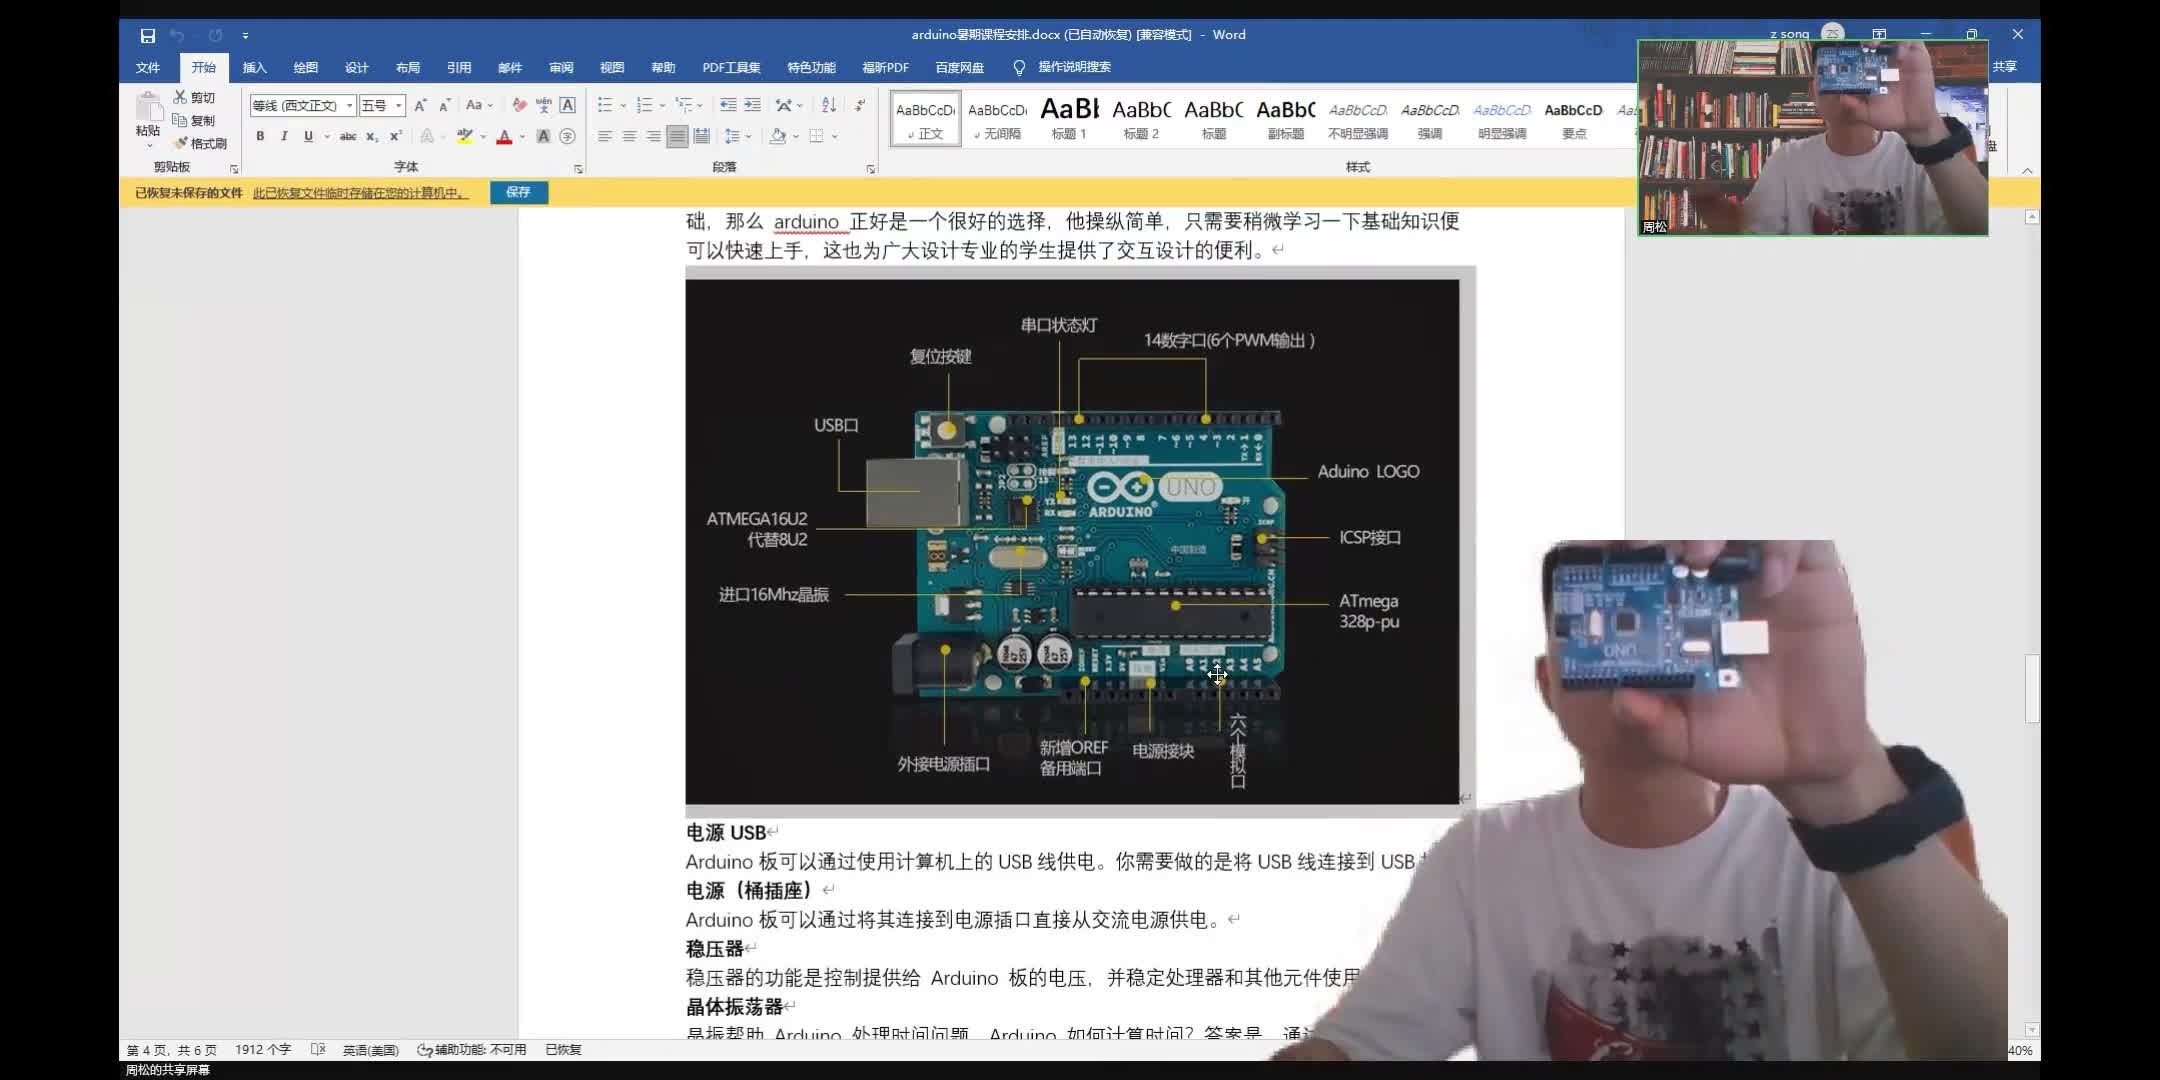Click the Clear Formatting eraser icon
Image resolution: width=2160 pixels, height=1080 pixels.
point(519,105)
